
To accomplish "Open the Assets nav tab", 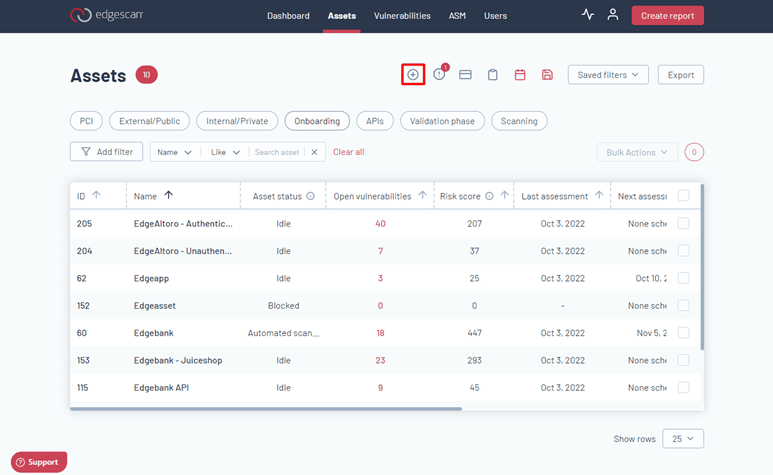I will pos(342,16).
